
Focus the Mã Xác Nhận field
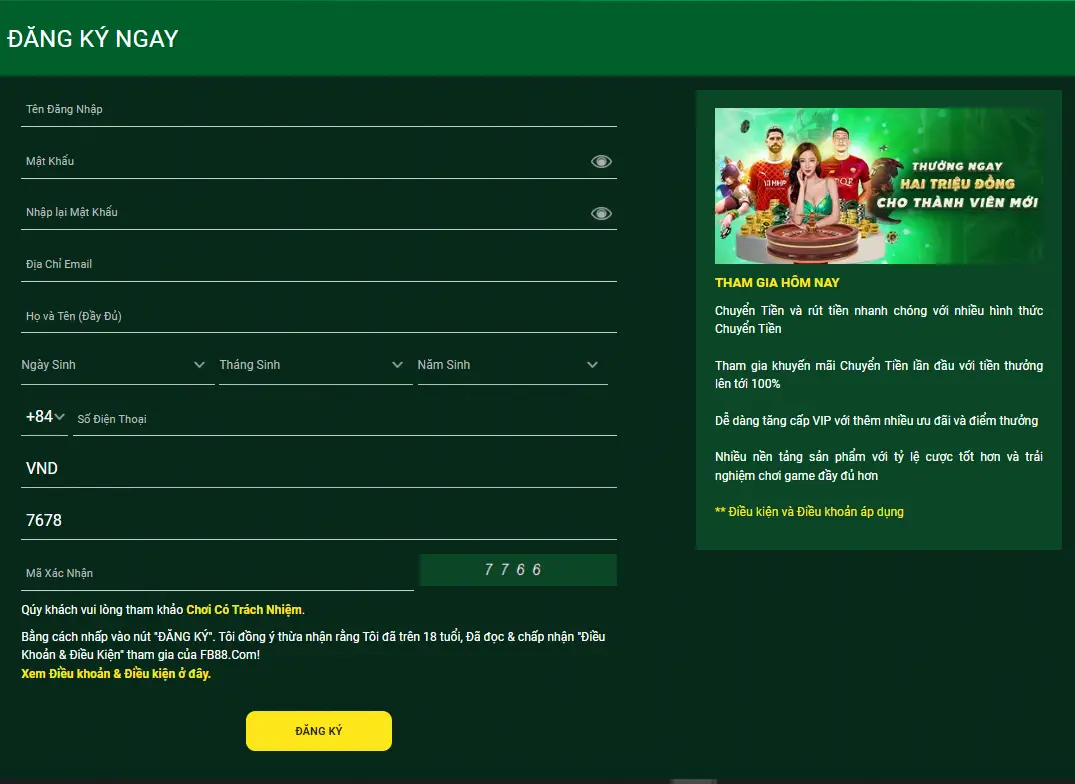(217, 573)
